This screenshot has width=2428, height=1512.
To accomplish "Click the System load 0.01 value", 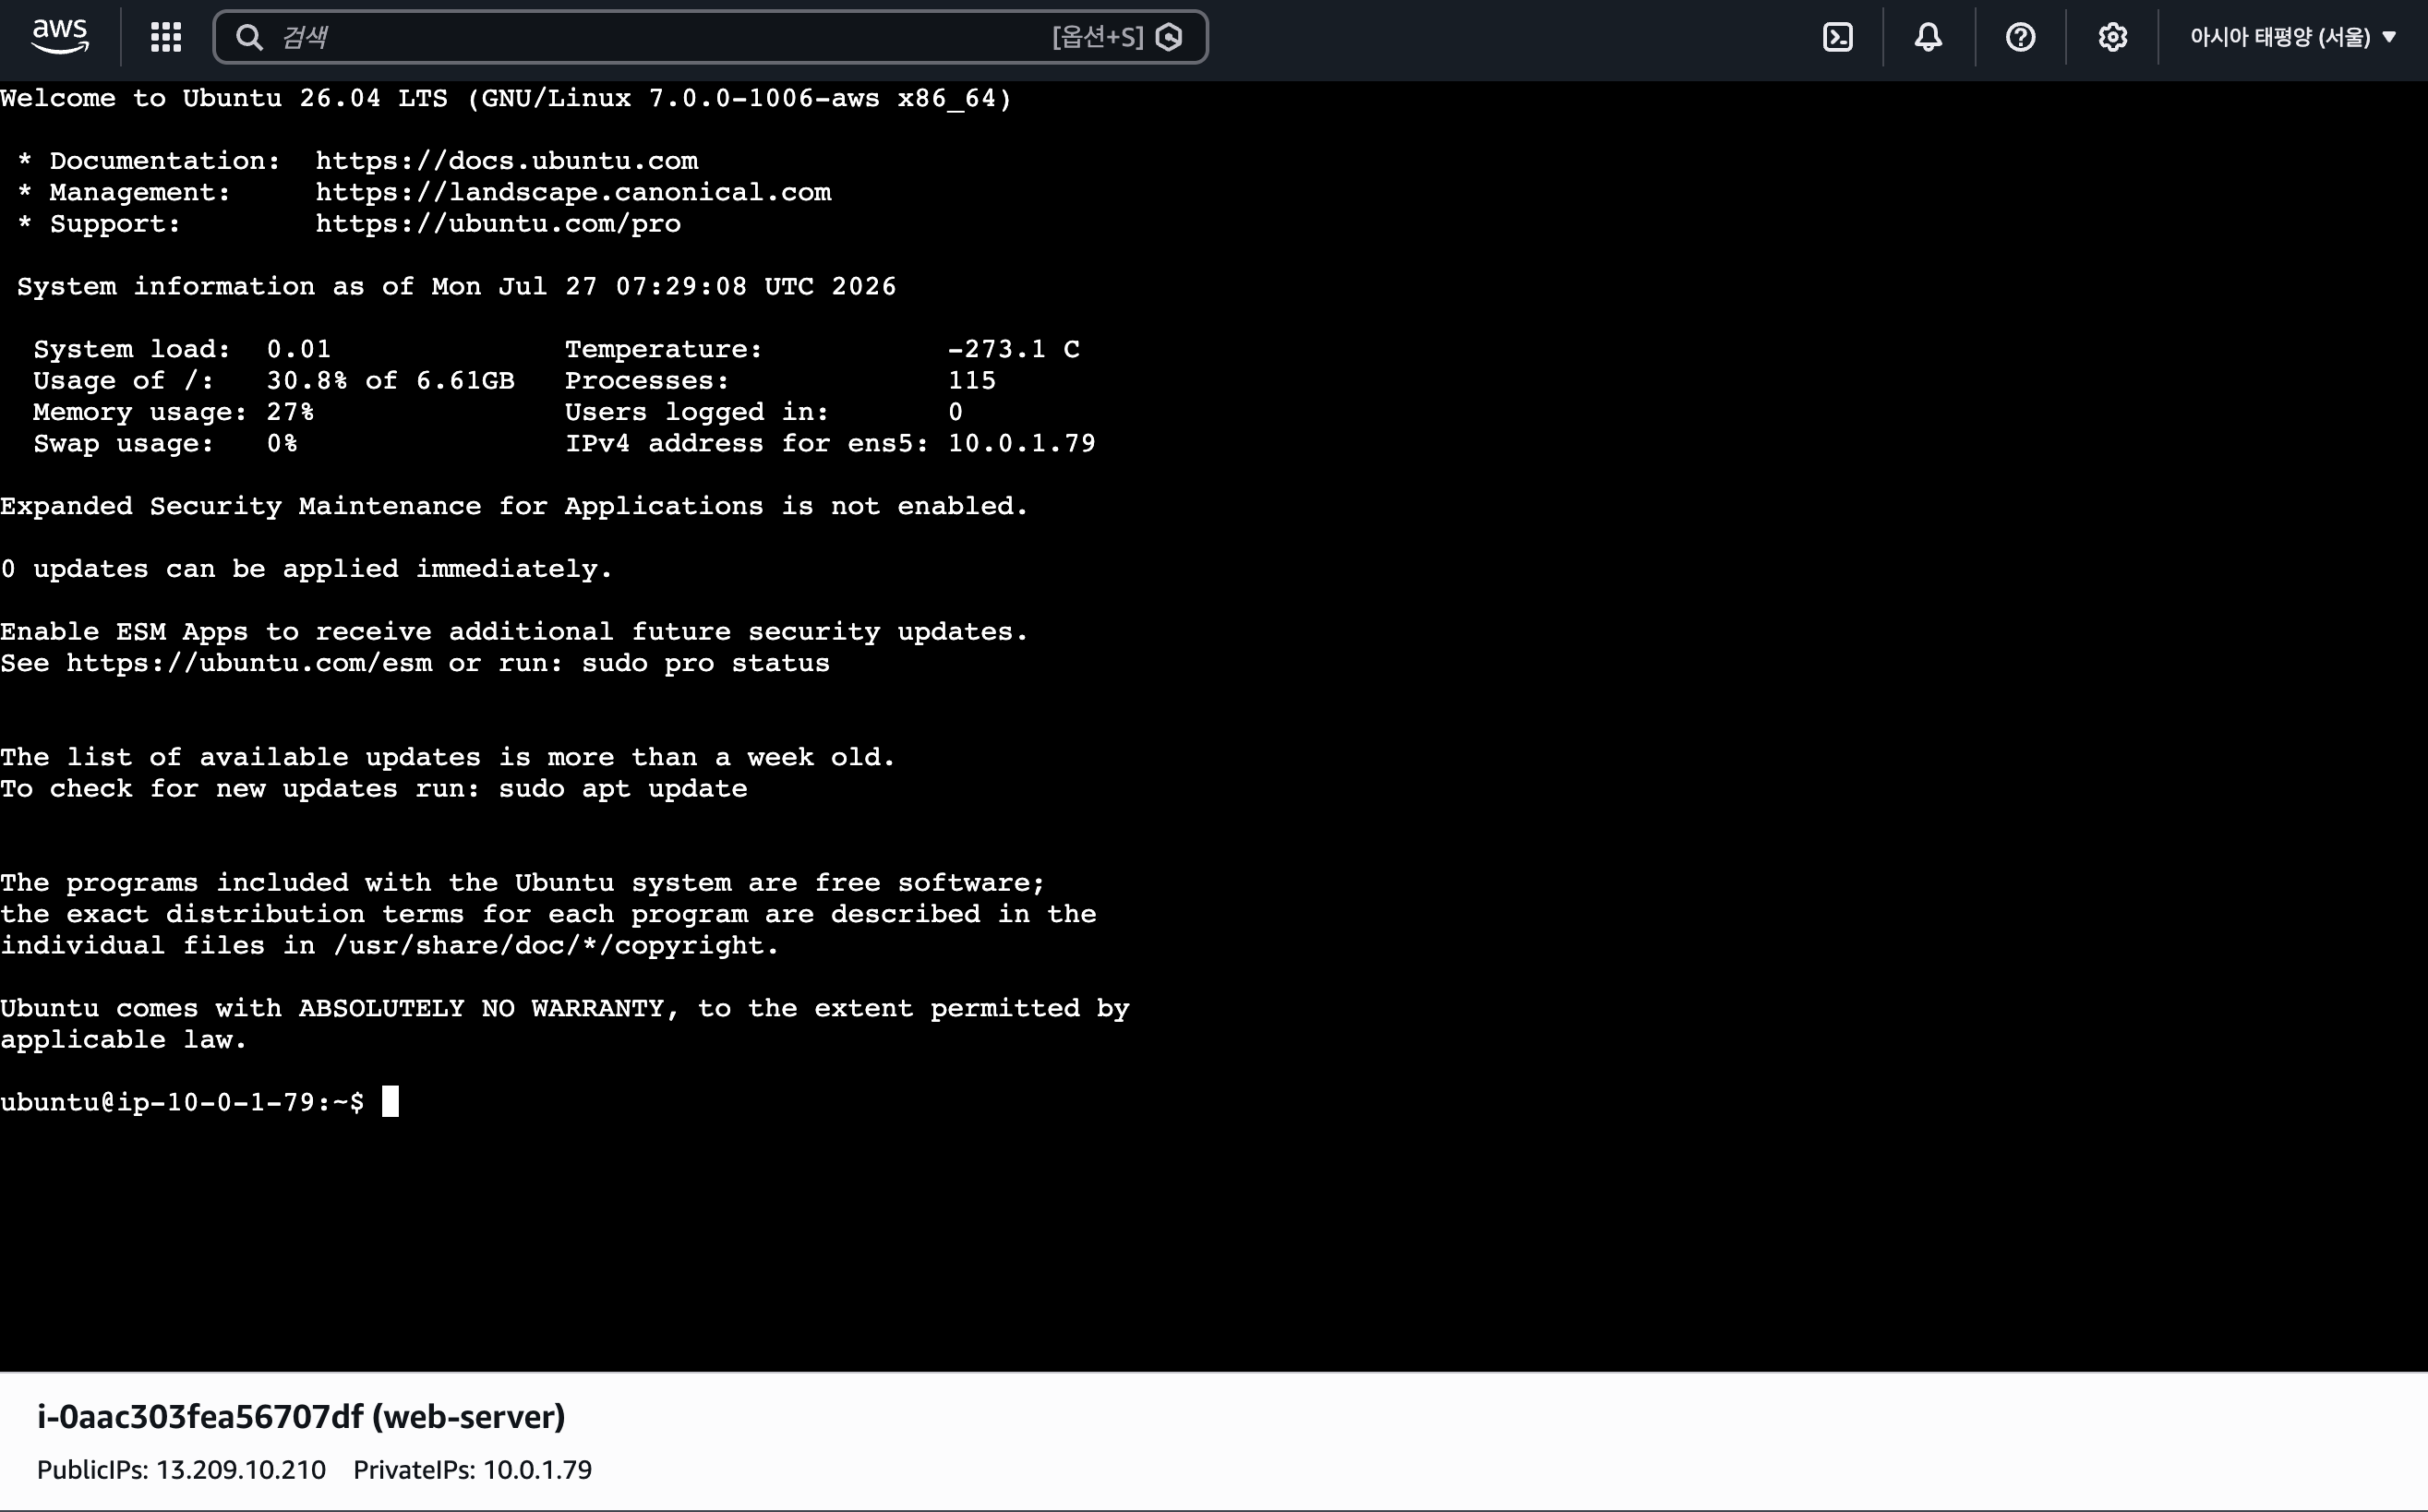I will 298,349.
